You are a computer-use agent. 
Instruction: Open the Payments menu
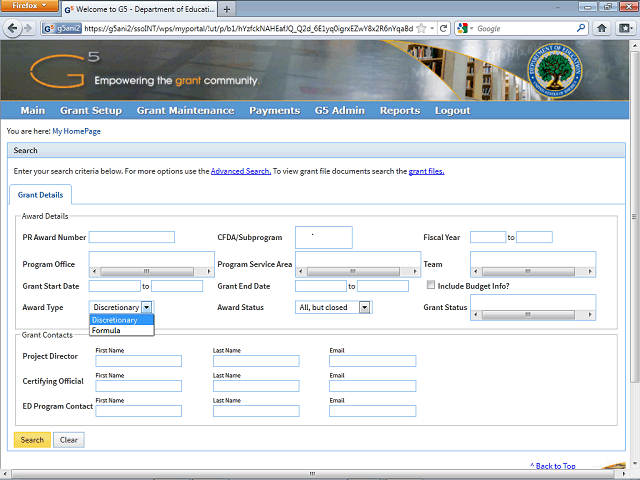click(x=274, y=111)
